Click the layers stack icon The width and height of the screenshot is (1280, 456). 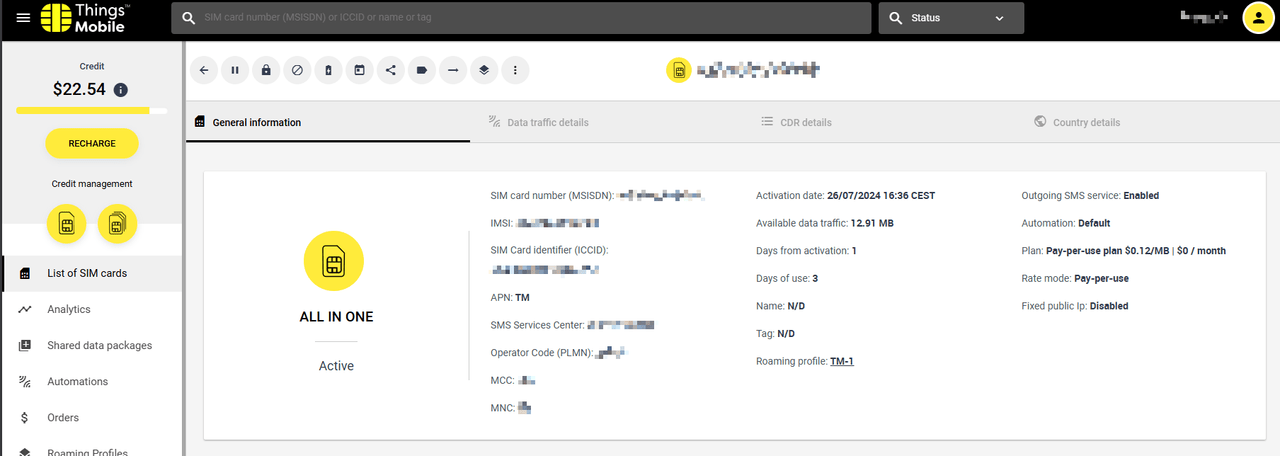[x=483, y=70]
